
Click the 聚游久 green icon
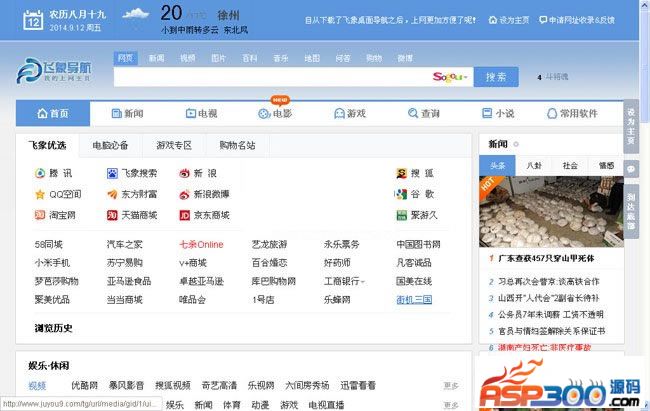click(401, 215)
